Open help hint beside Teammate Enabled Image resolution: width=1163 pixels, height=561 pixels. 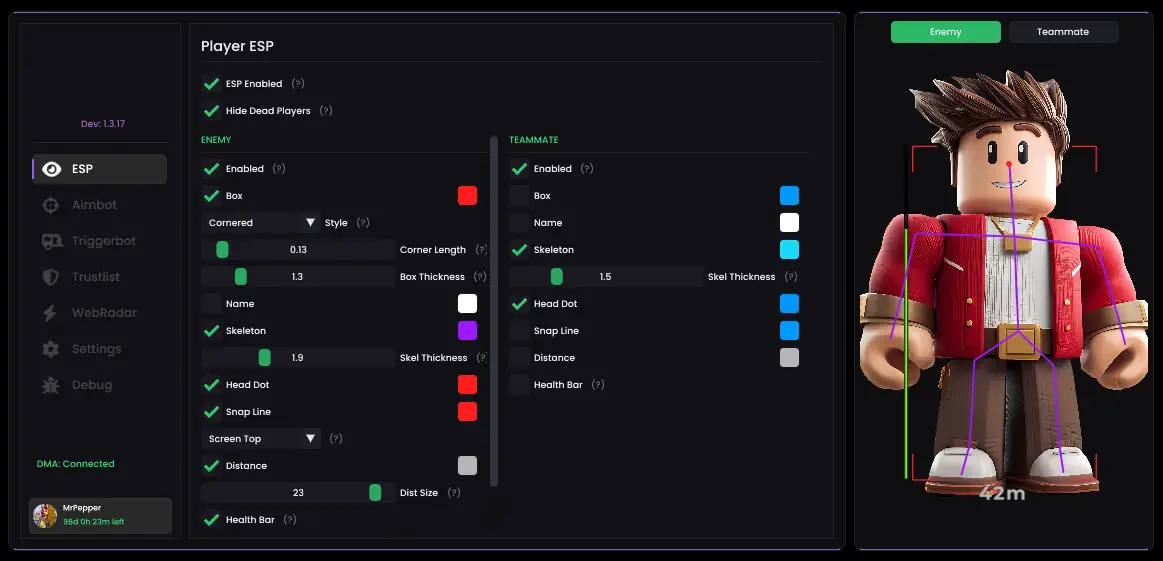tap(587, 168)
